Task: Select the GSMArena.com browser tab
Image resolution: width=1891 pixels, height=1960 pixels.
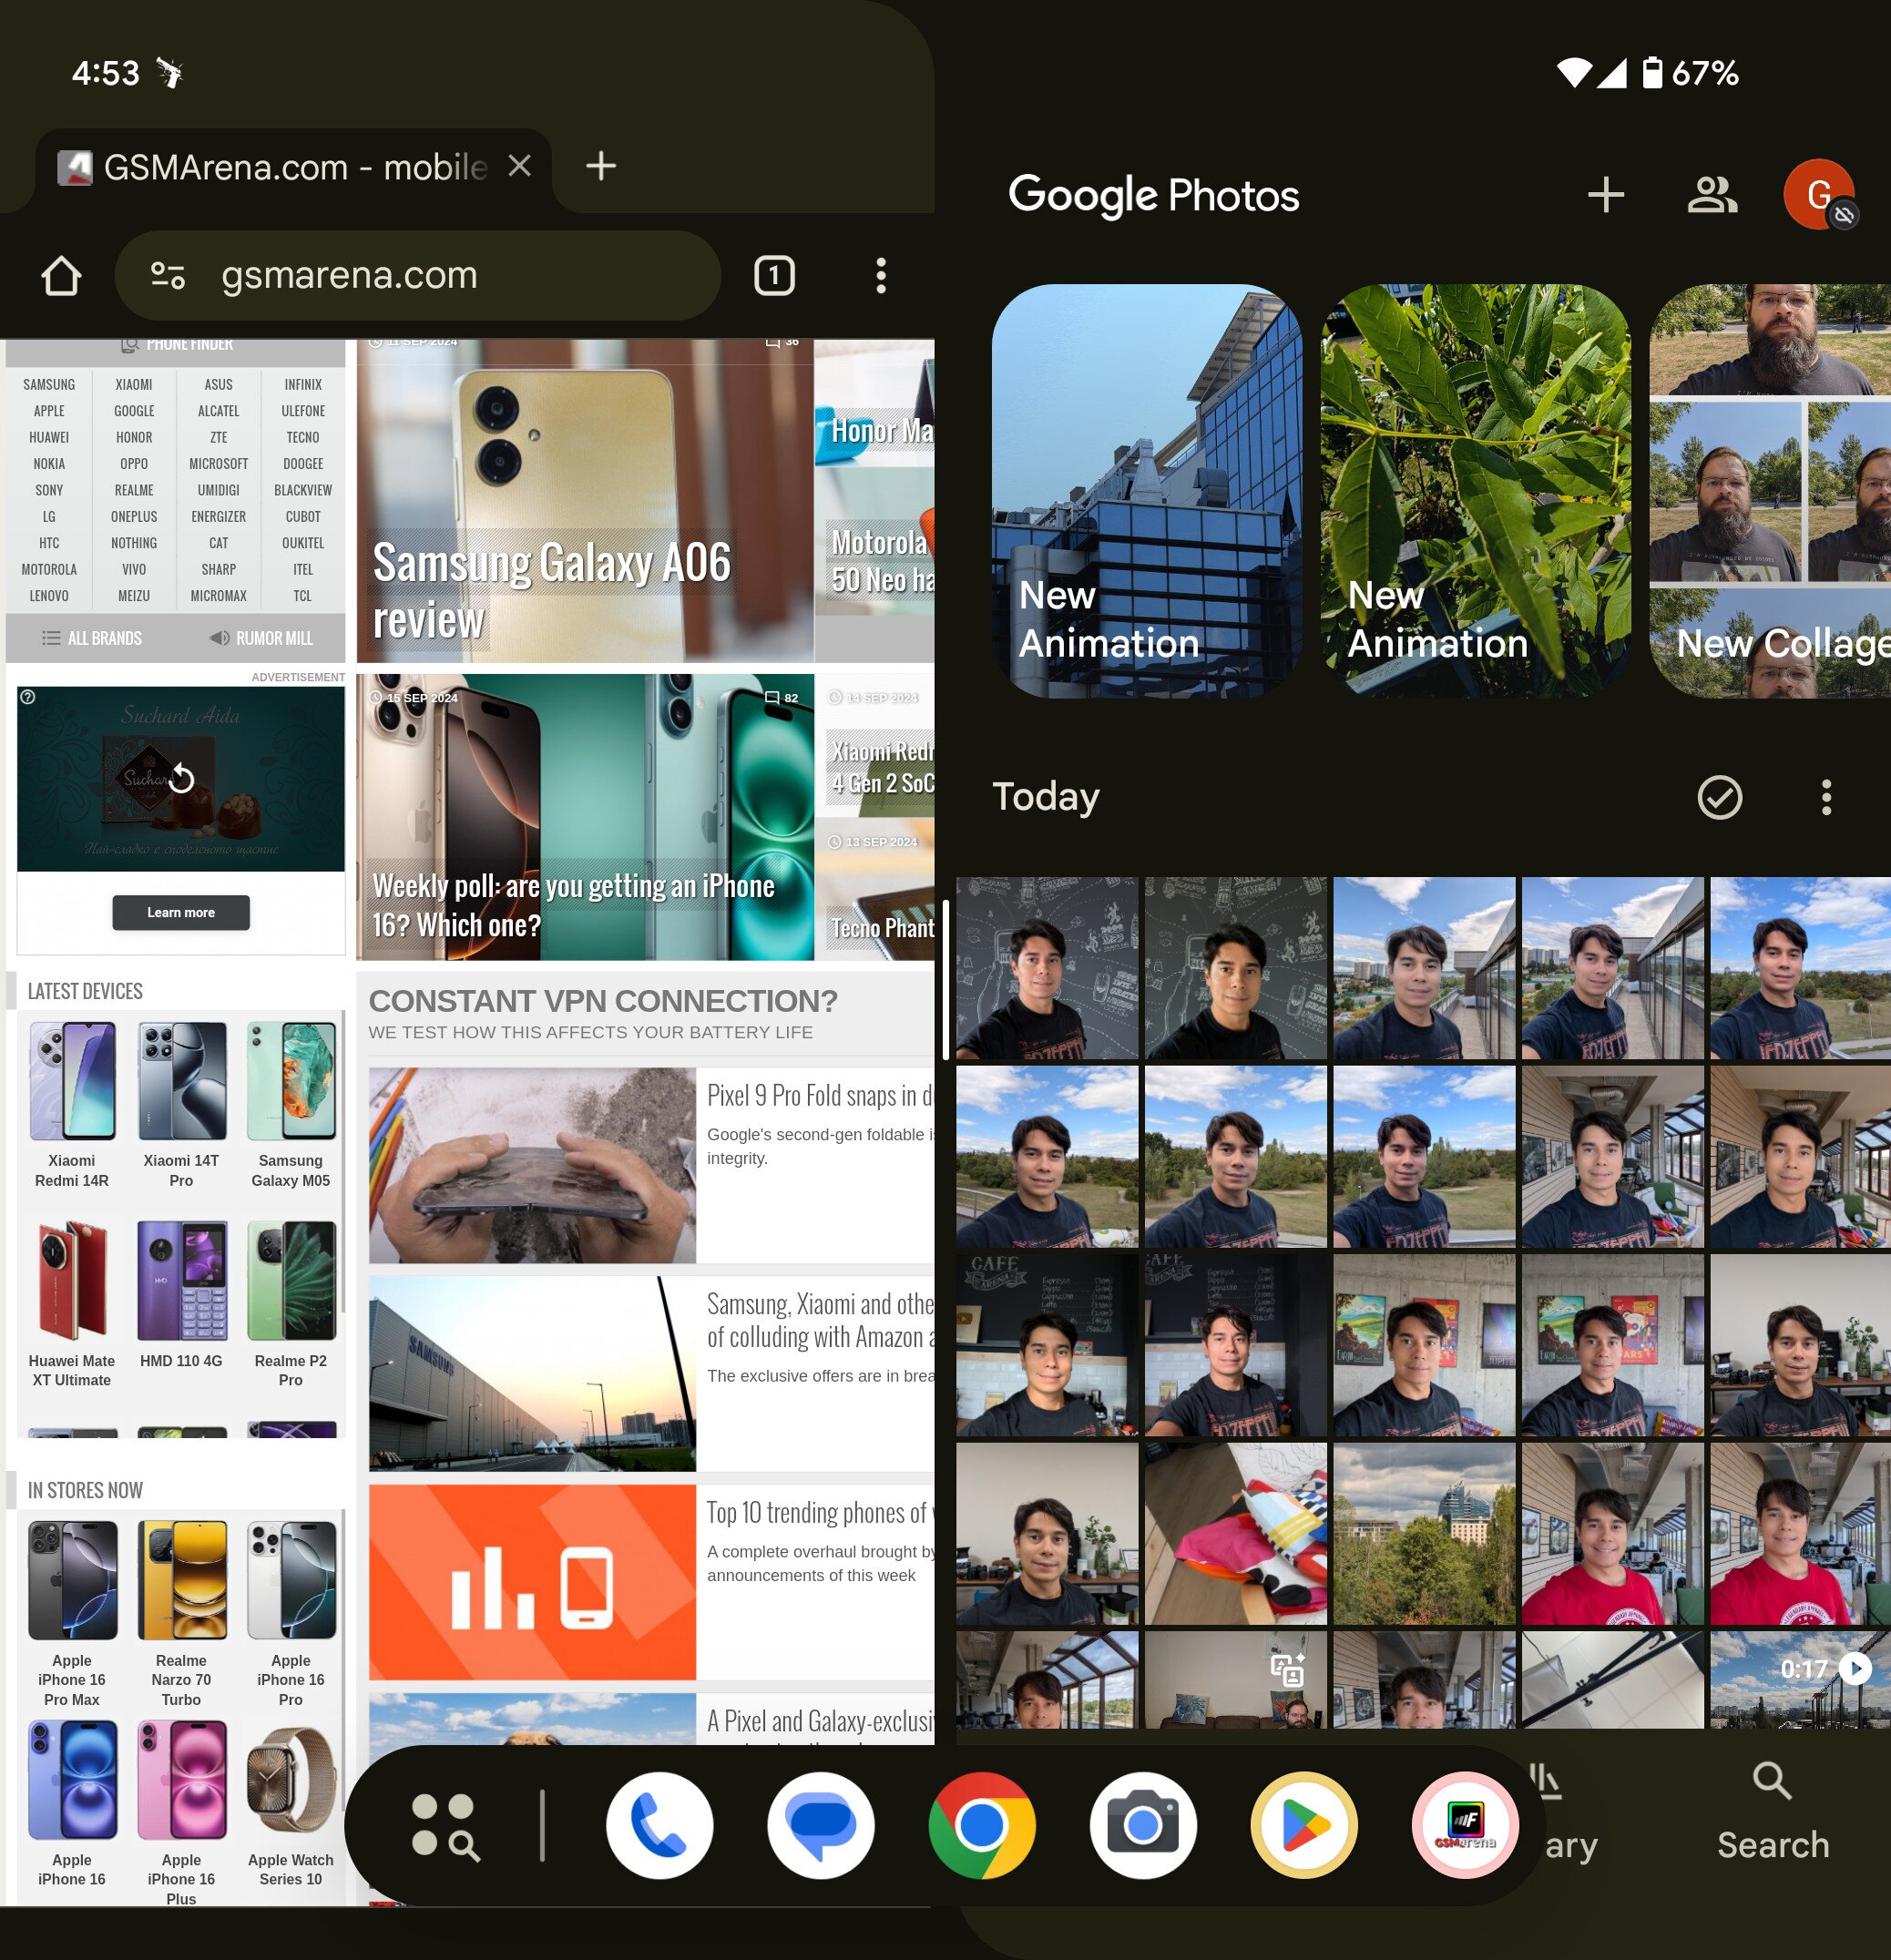Action: 293,168
